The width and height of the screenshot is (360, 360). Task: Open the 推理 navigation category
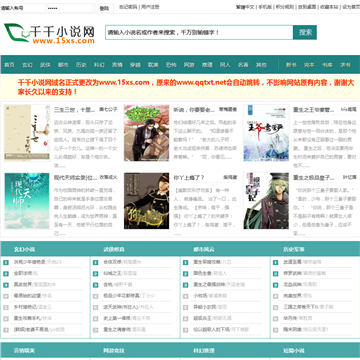click(207, 65)
